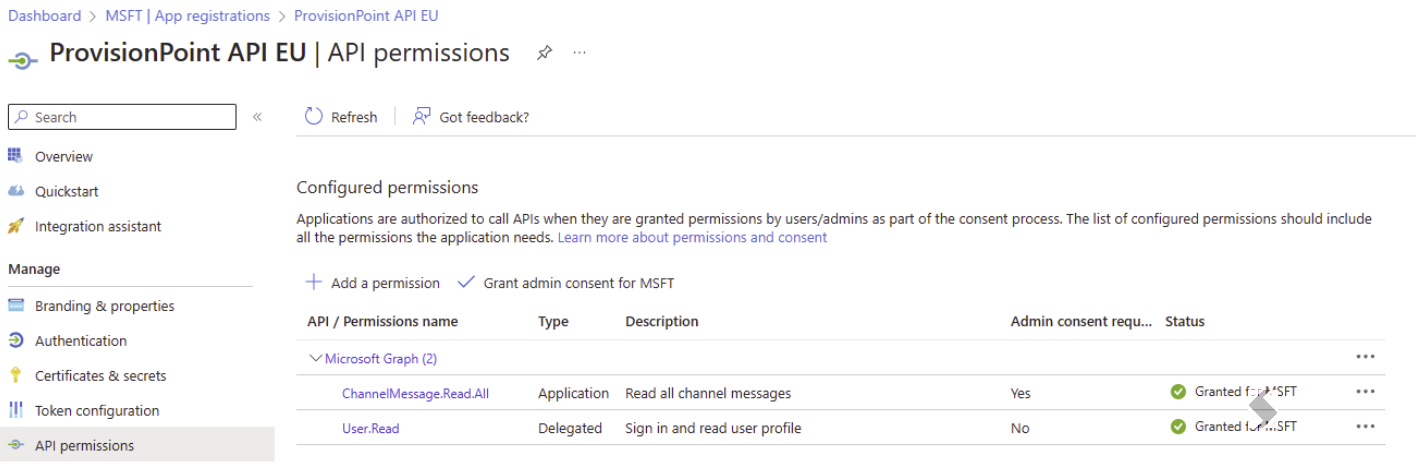Viewport: 1416px width, 471px height.
Task: Click the plus icon for Add a permission
Action: tap(314, 282)
